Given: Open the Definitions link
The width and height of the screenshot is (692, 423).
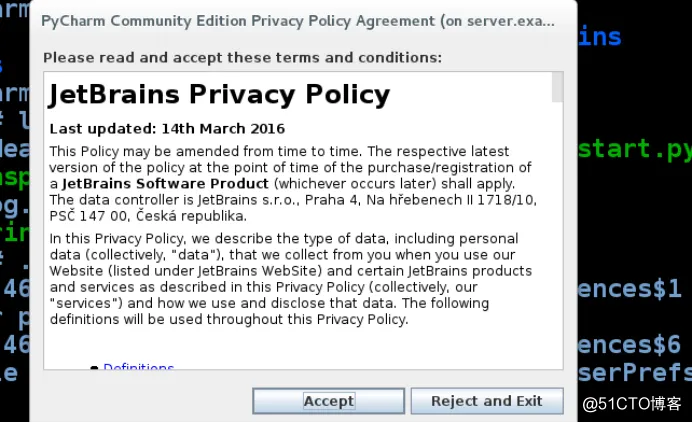Looking at the screenshot, I should pos(138,367).
